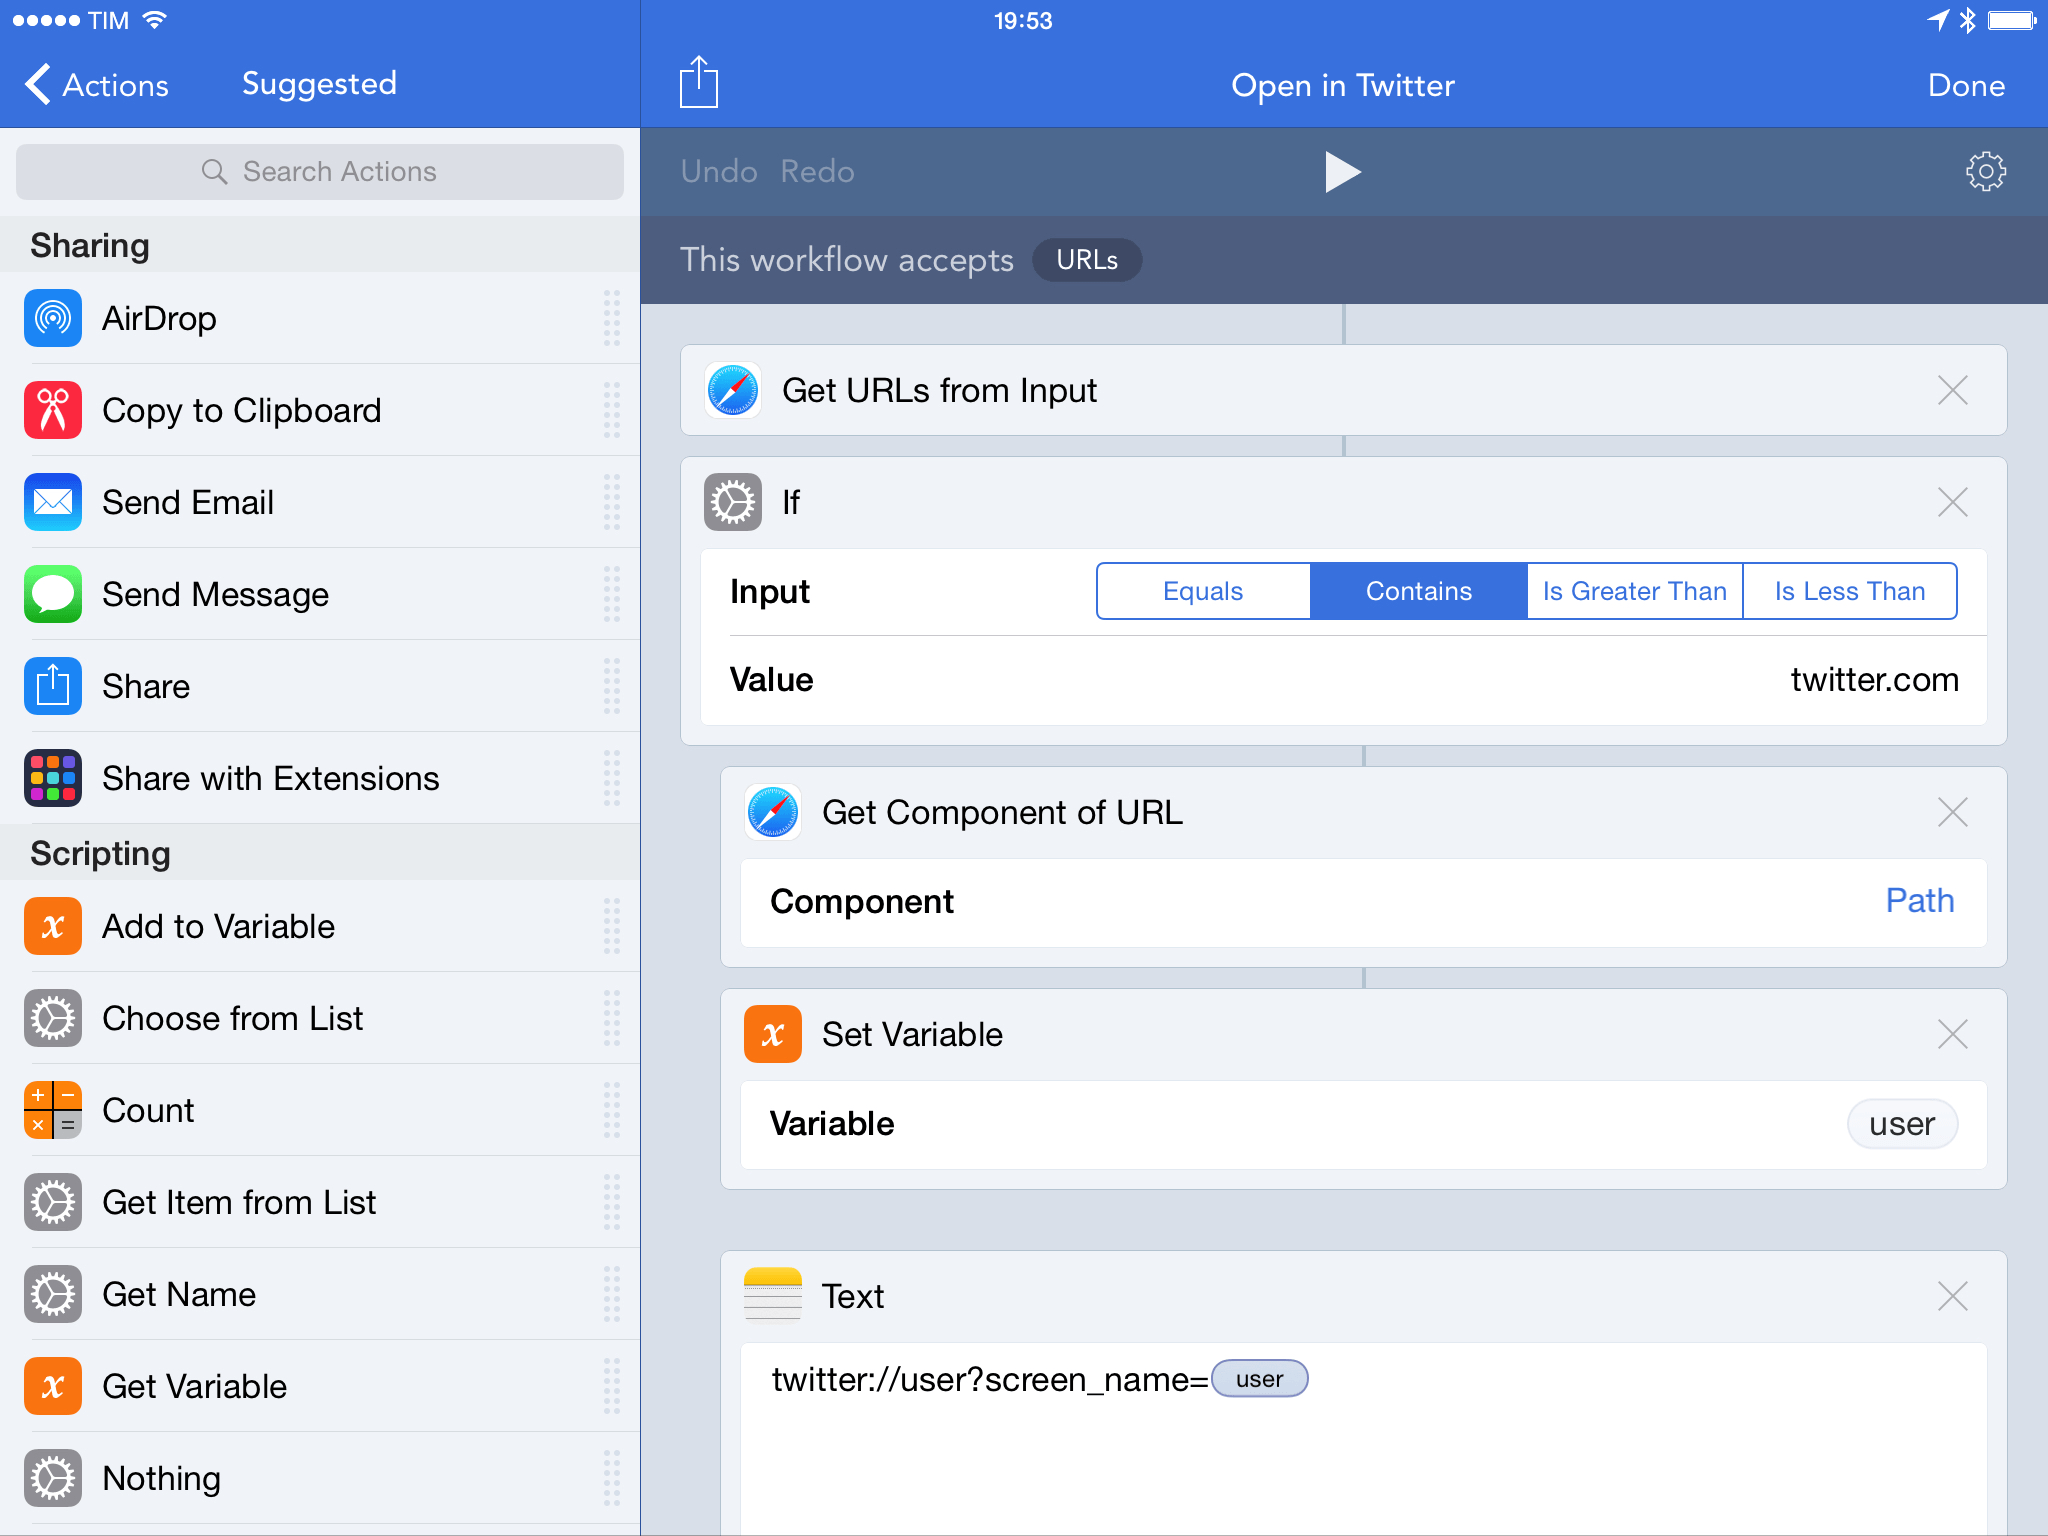2048x1536 pixels.
Task: Remove the Text action
Action: click(1952, 1296)
